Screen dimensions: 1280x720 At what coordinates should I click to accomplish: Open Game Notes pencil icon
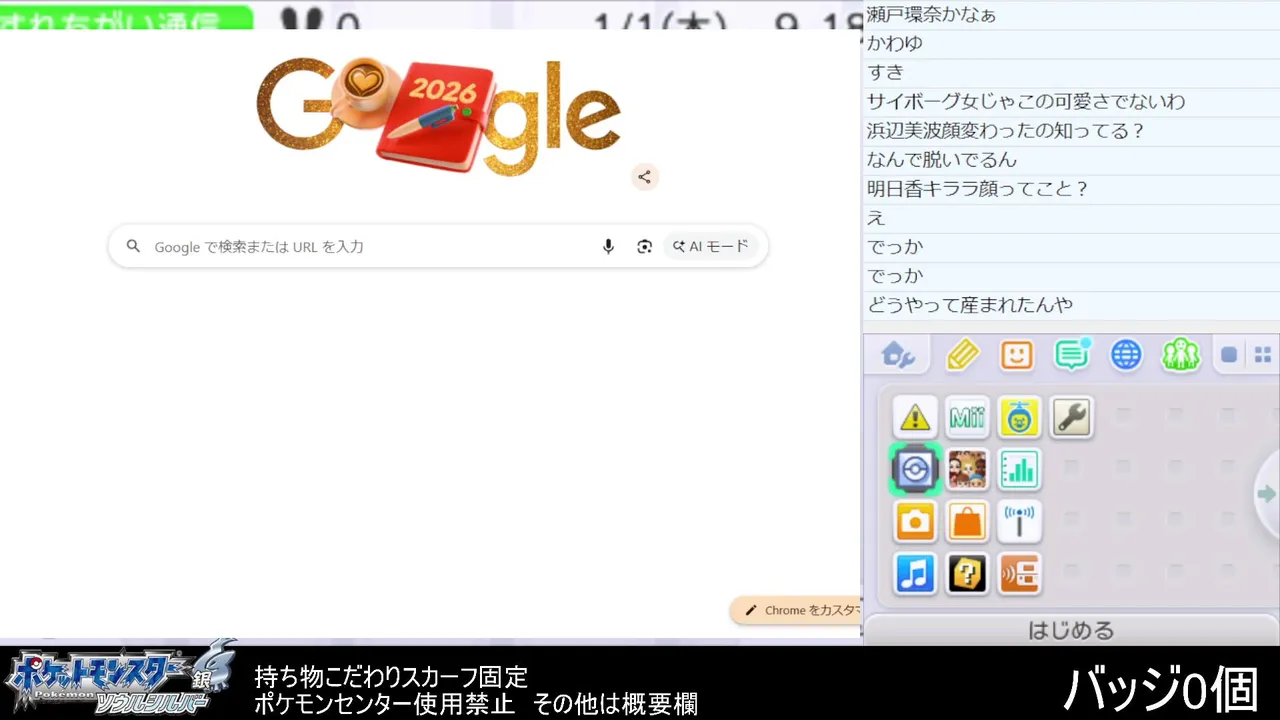pyautogui.click(x=962, y=355)
